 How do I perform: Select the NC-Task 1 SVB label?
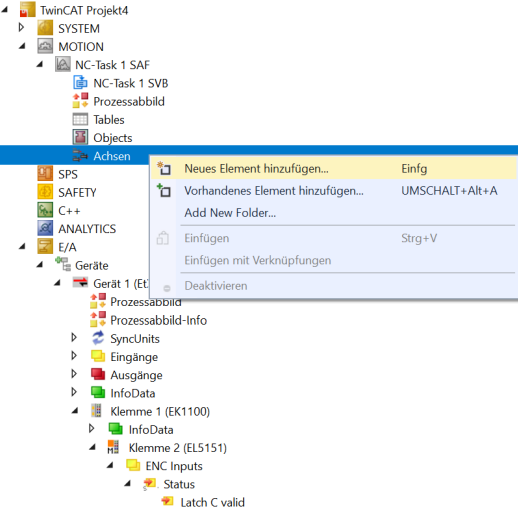(131, 83)
